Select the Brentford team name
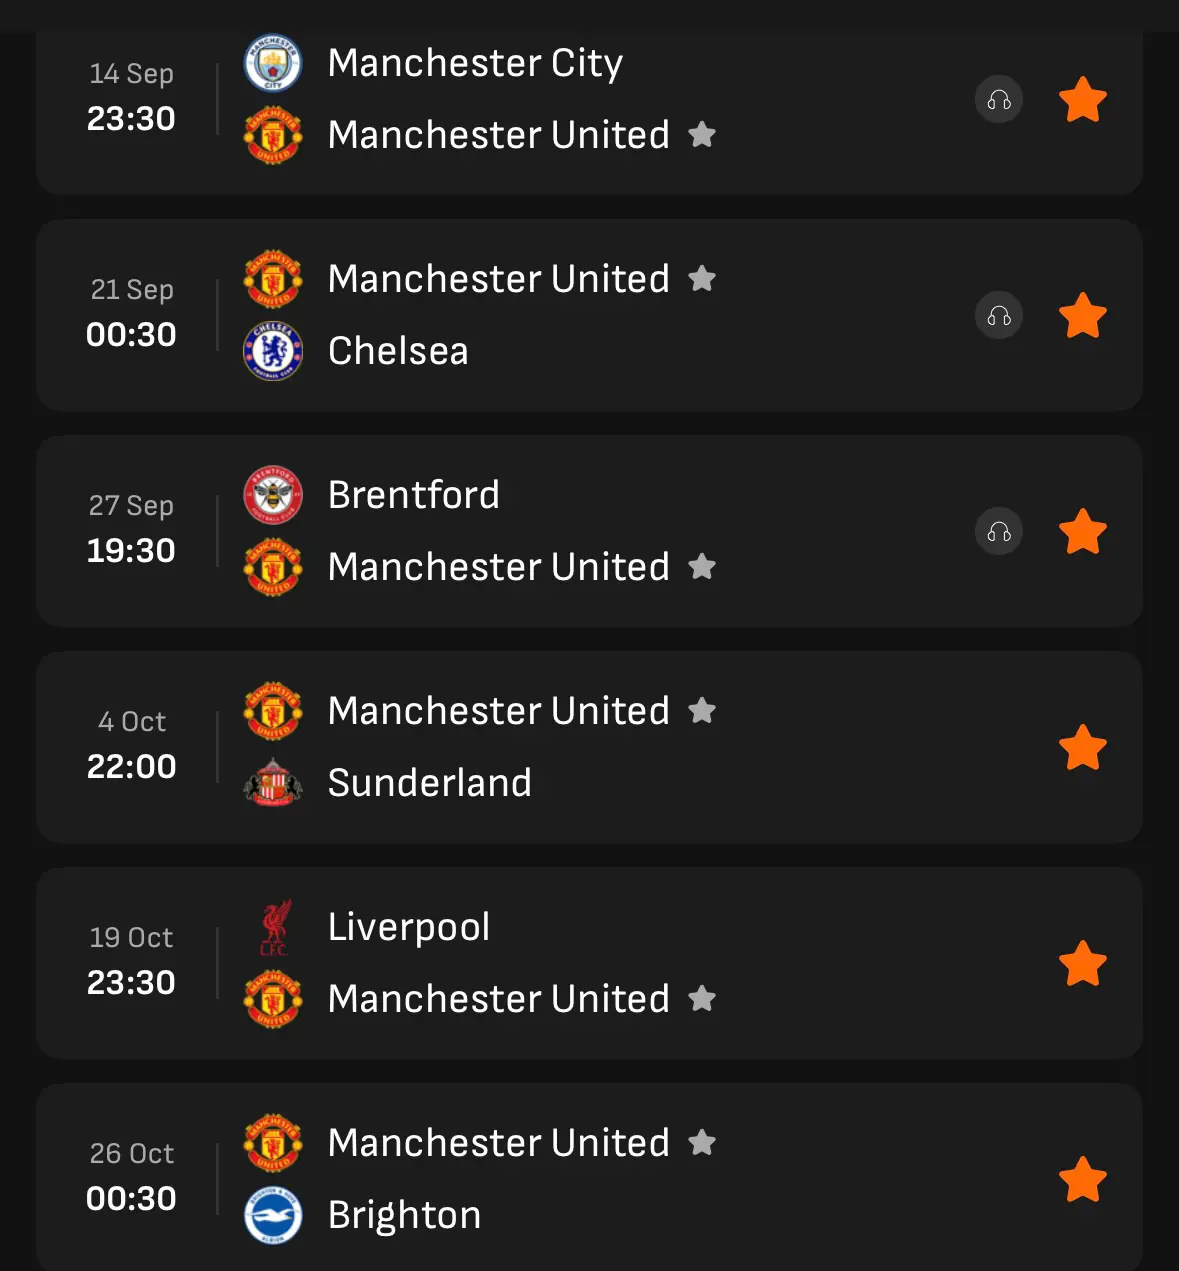The image size is (1179, 1271). (x=414, y=495)
